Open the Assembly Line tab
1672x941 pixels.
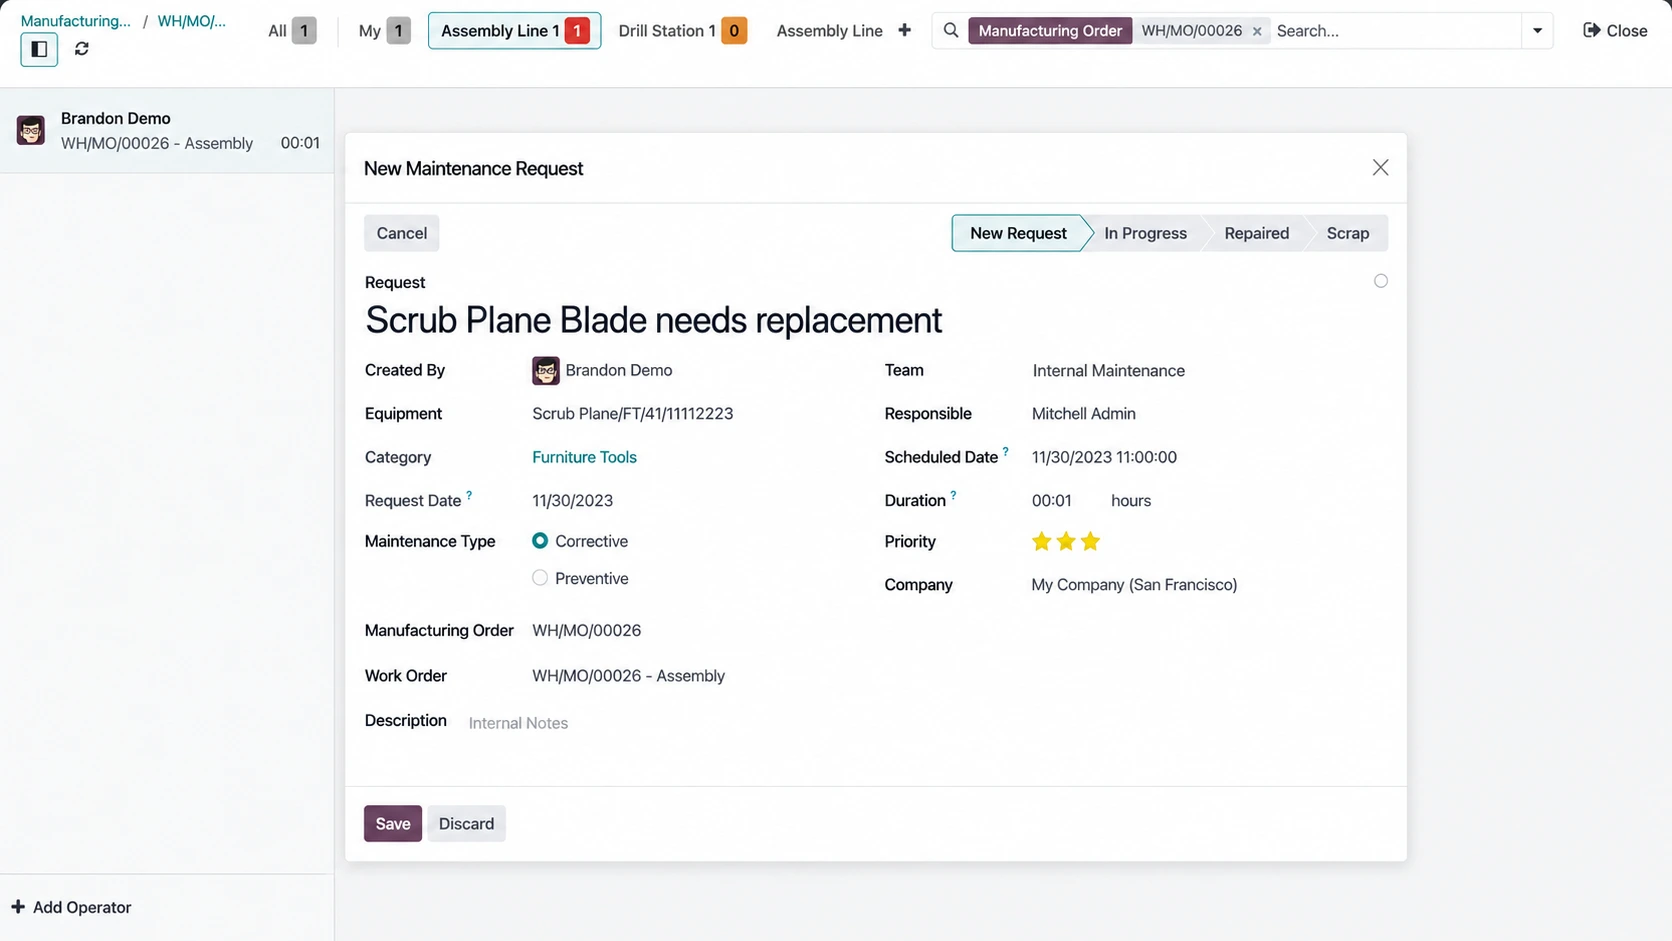click(x=829, y=31)
